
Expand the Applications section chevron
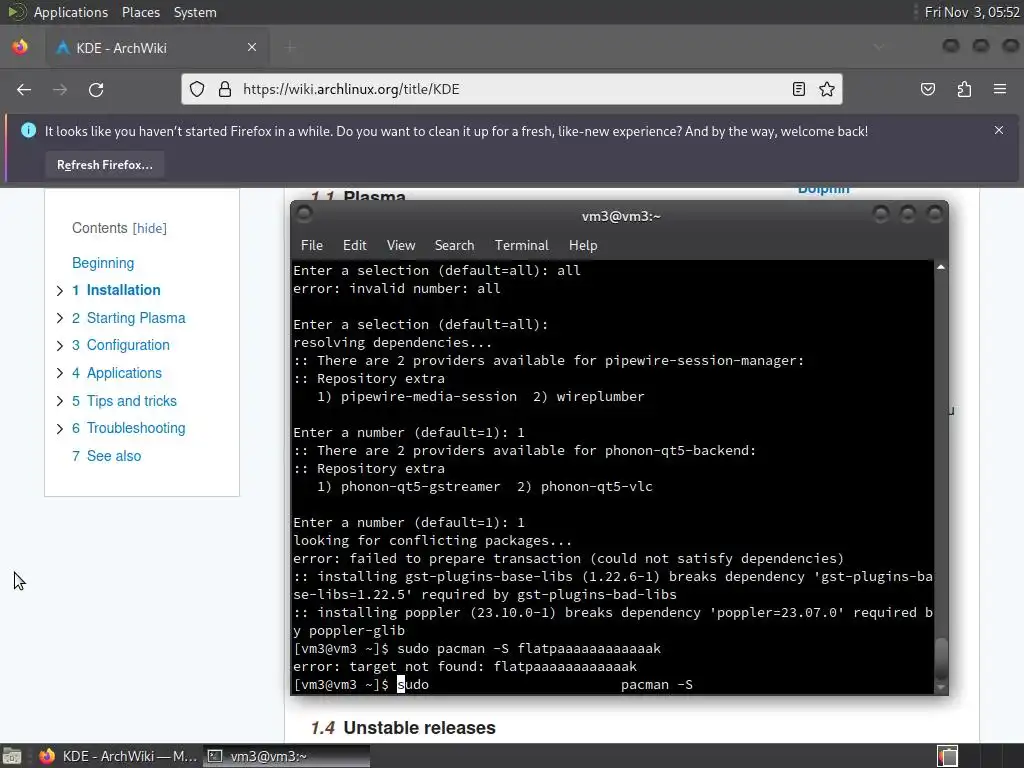tap(59, 374)
